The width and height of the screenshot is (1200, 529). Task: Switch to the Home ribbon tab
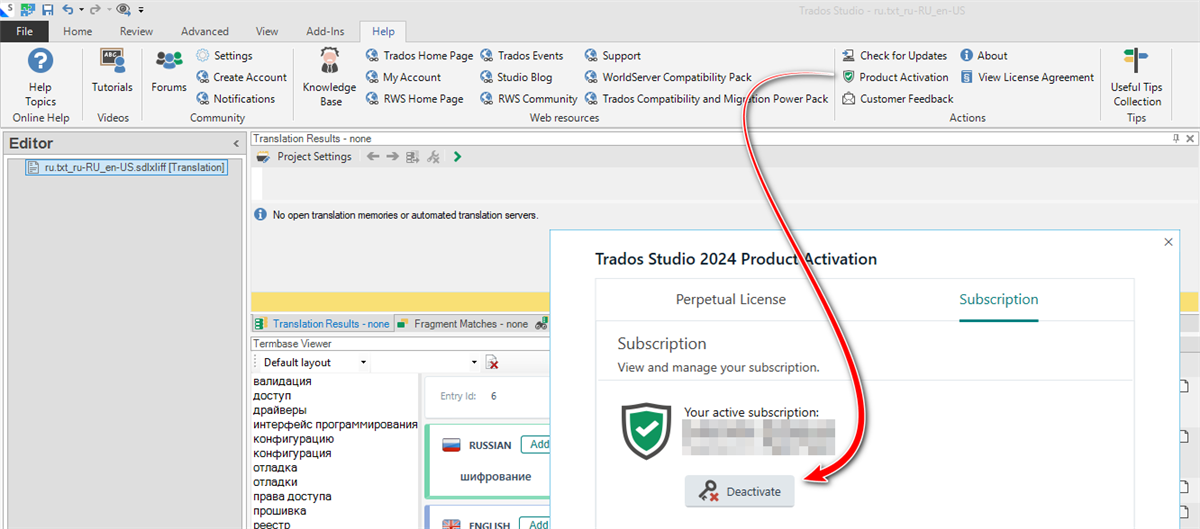pos(78,31)
